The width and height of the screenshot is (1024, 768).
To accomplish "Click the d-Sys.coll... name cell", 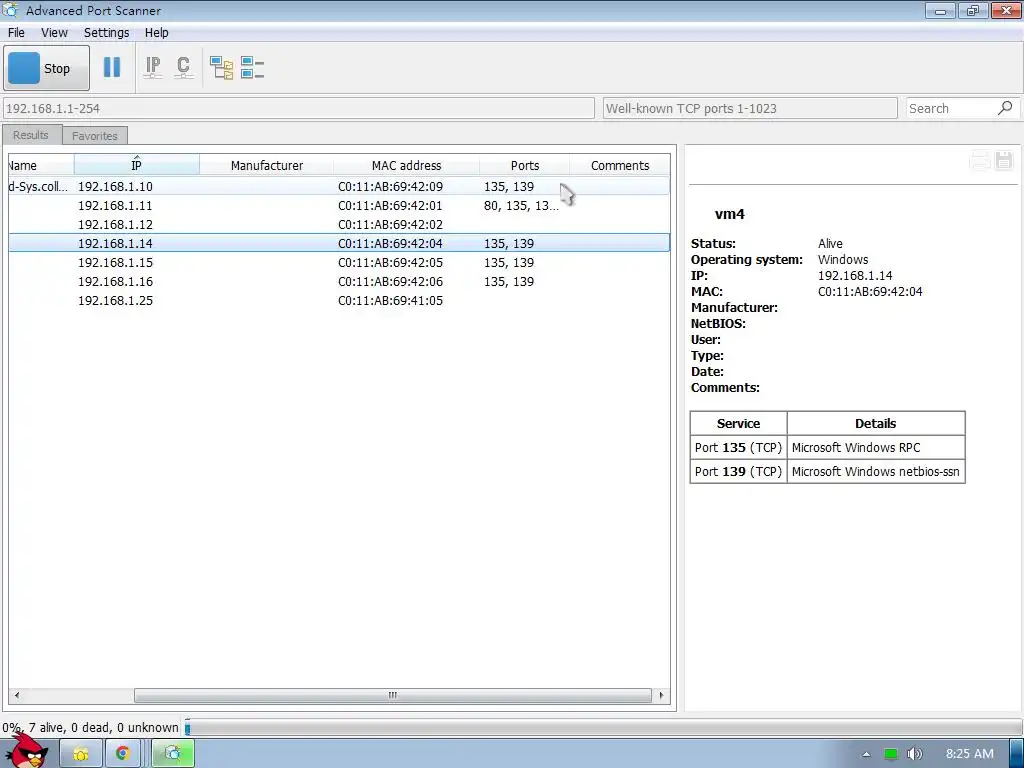I will tap(38, 186).
